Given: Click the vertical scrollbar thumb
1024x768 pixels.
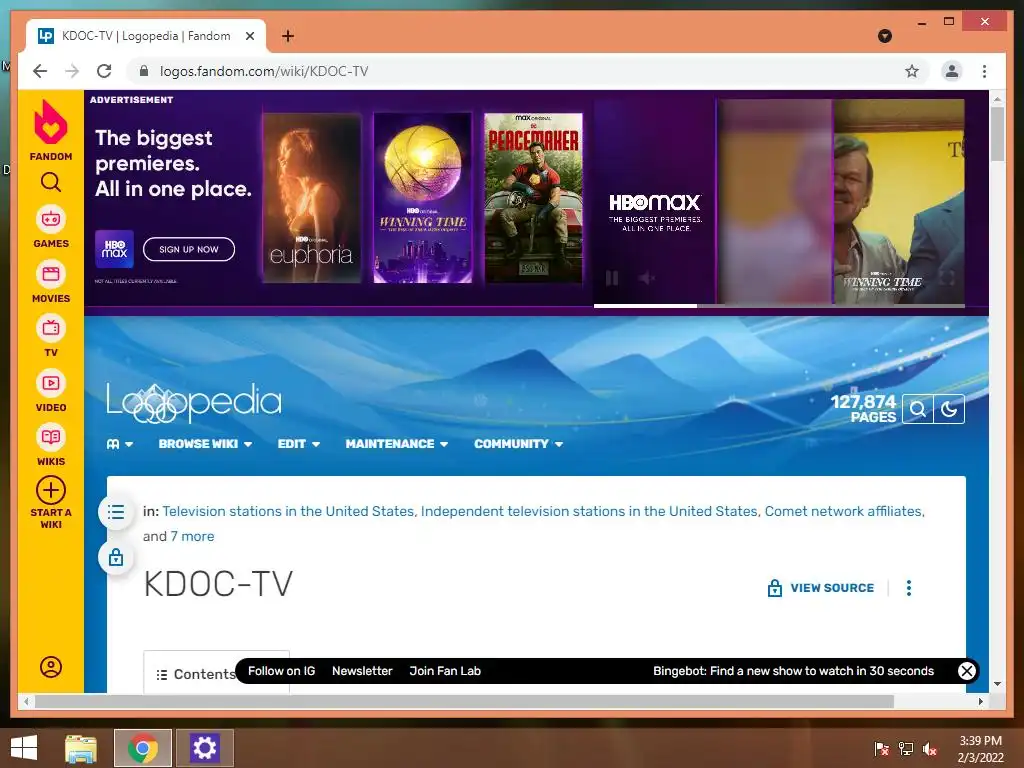Looking at the screenshot, I should click(997, 134).
